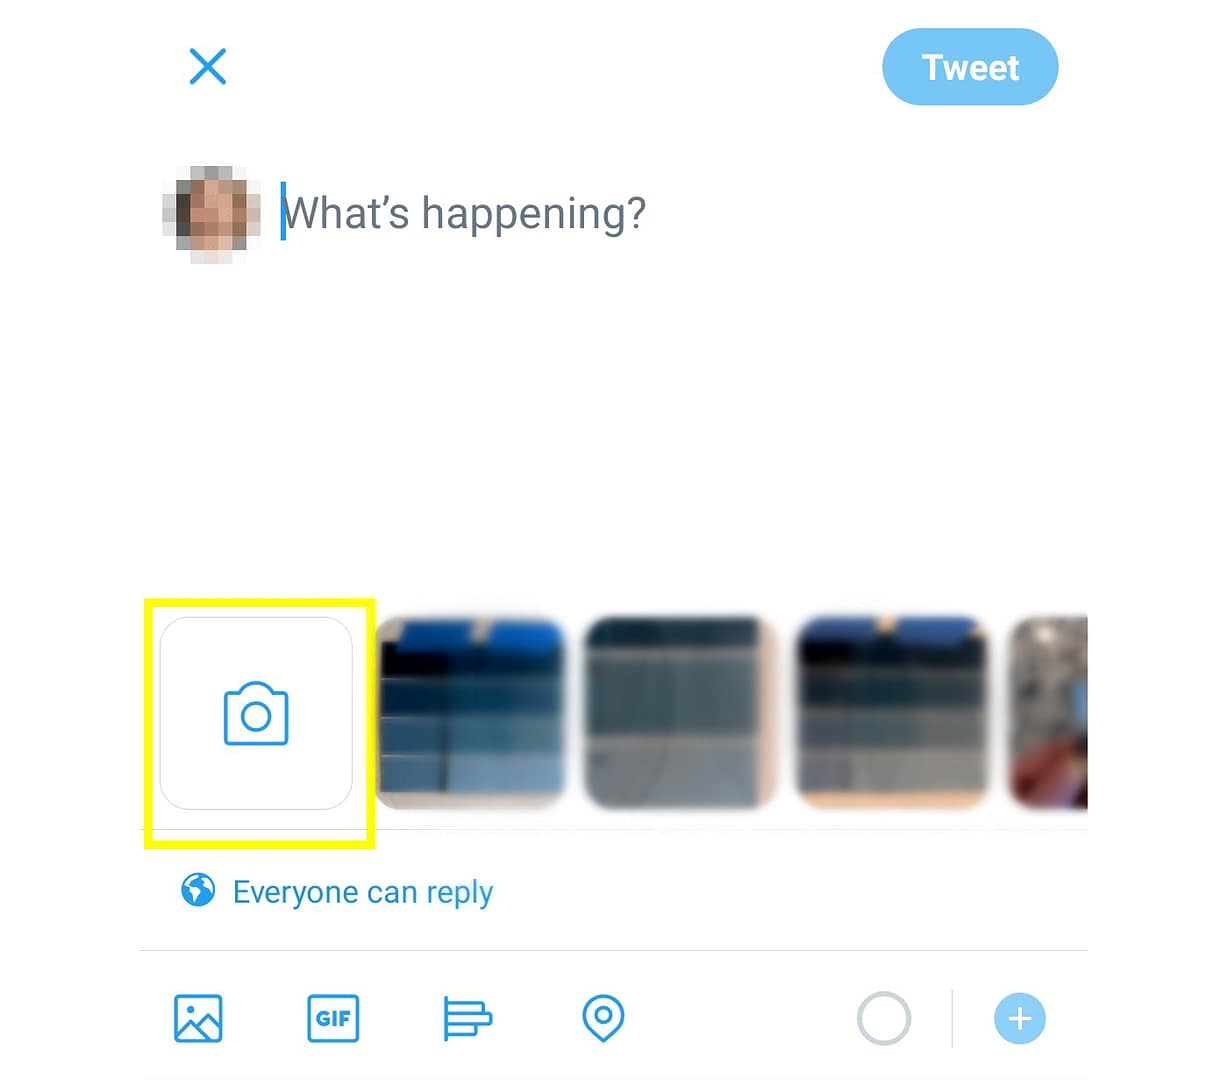Open the pixelated profile avatar
The image size is (1228, 1080).
(x=212, y=214)
